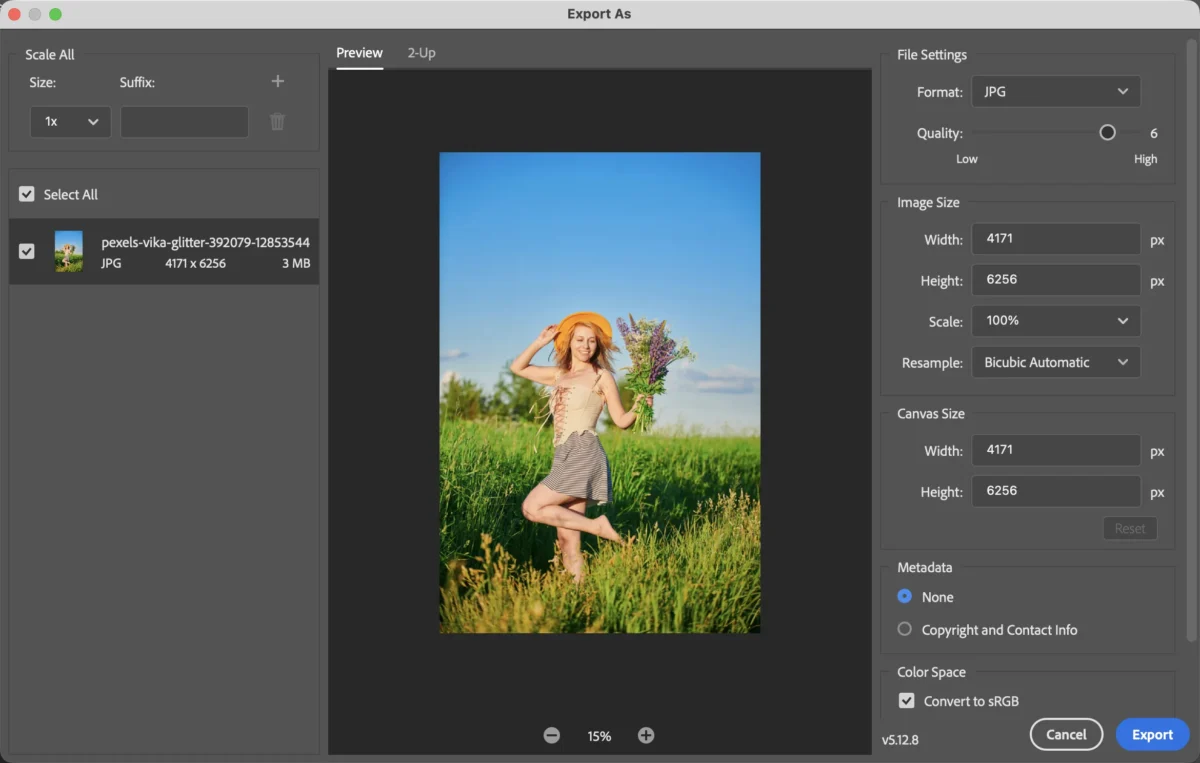1200x763 pixels.
Task: Select None for metadata
Action: point(904,596)
